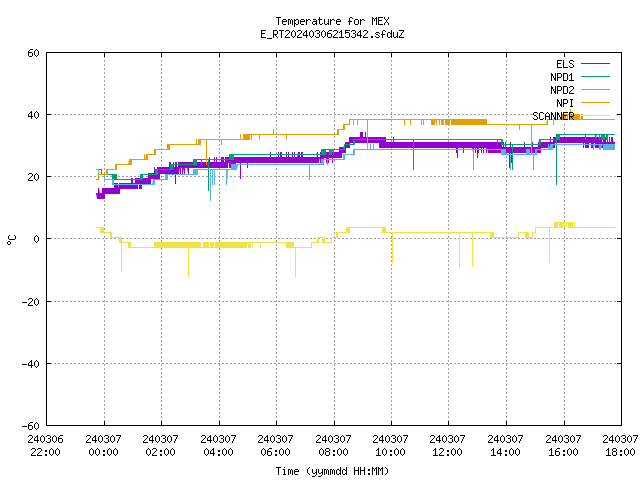Image resolution: width=640 pixels, height=480 pixels.
Task: Click the axis title 'Time (yymmdd HH:MM)'
Action: pos(332,471)
